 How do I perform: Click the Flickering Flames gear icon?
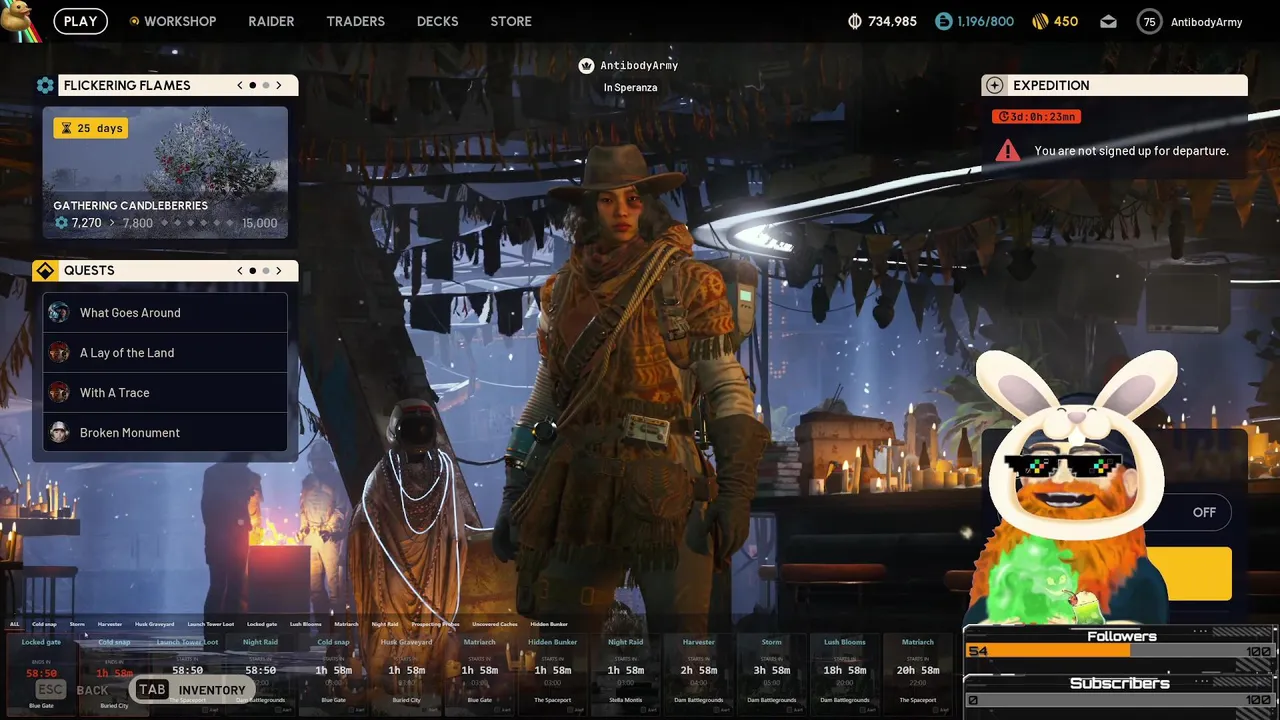pyautogui.click(x=45, y=85)
